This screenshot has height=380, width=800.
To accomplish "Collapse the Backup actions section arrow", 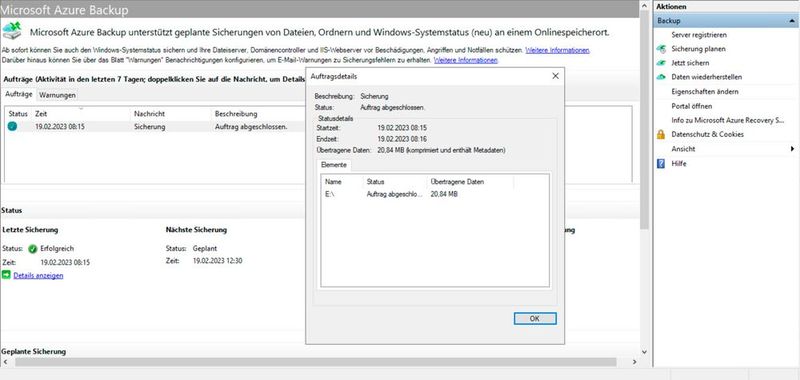I will (x=791, y=21).
